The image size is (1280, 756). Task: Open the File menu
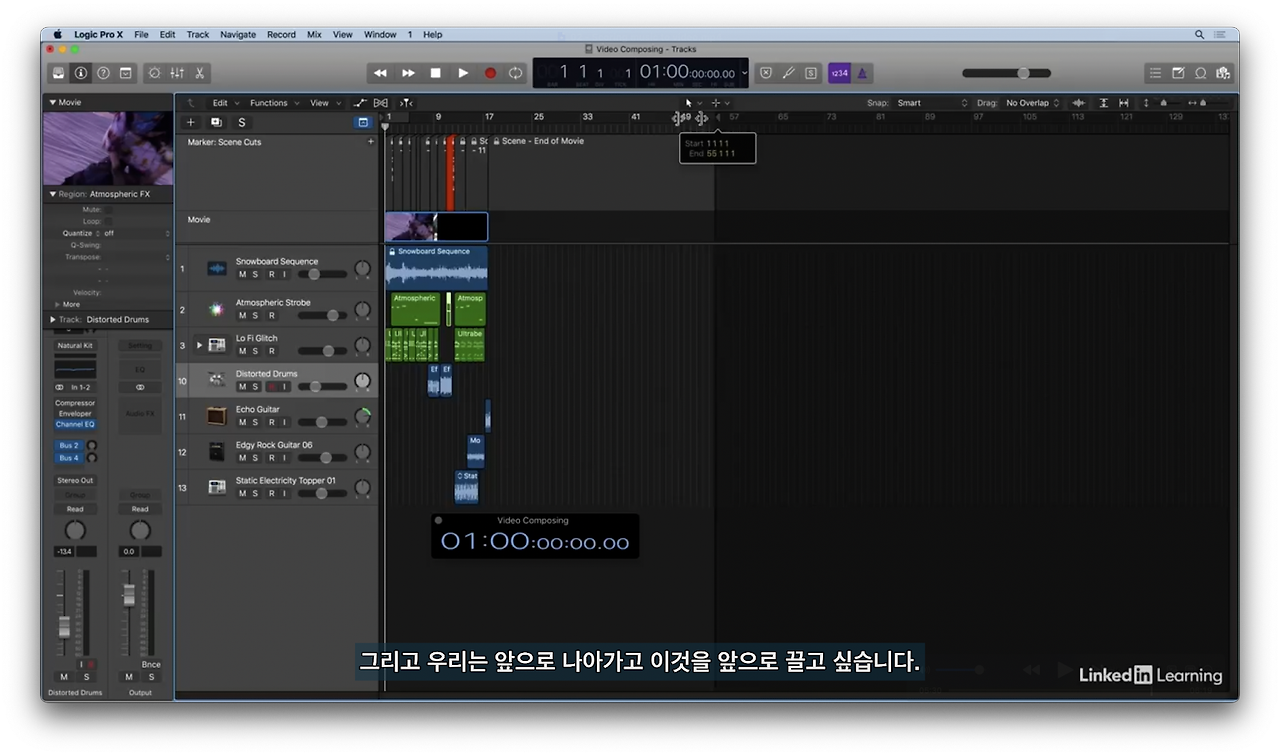pyautogui.click(x=141, y=34)
